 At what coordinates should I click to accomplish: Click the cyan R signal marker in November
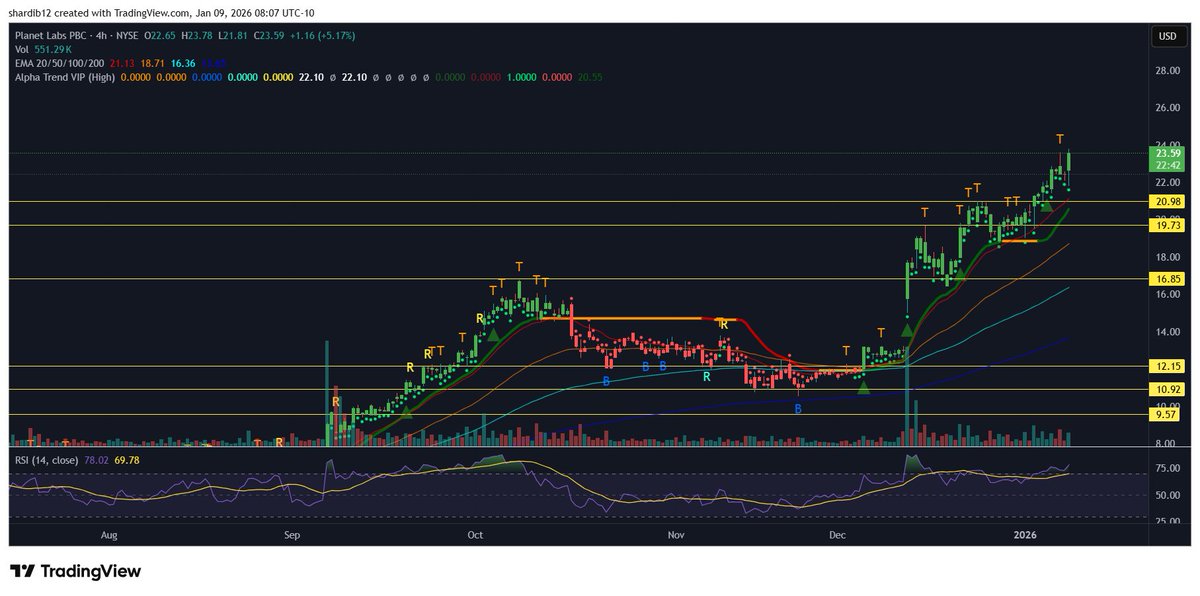tap(706, 377)
